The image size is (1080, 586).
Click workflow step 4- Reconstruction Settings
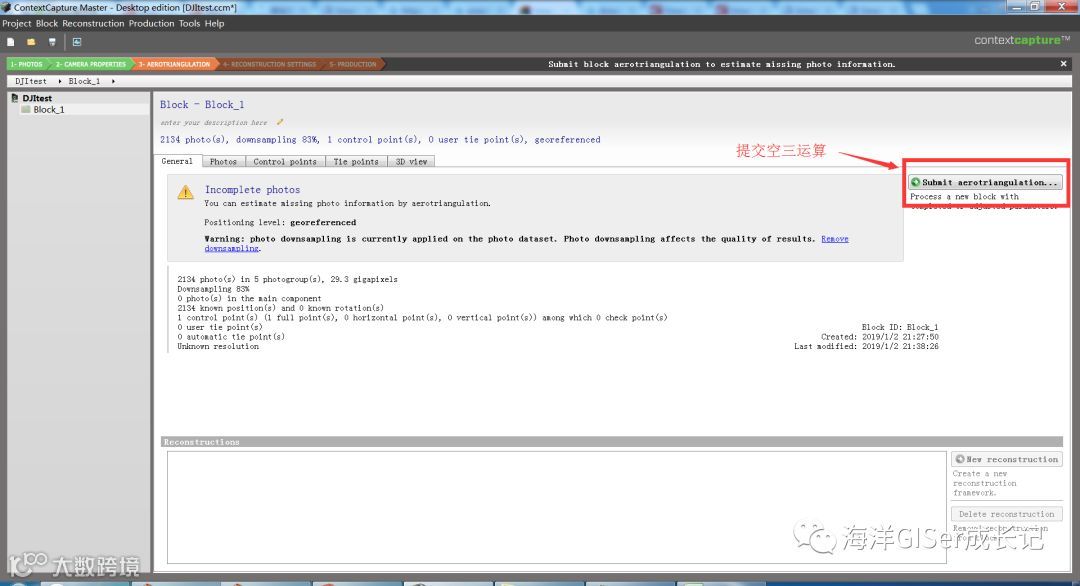point(269,64)
